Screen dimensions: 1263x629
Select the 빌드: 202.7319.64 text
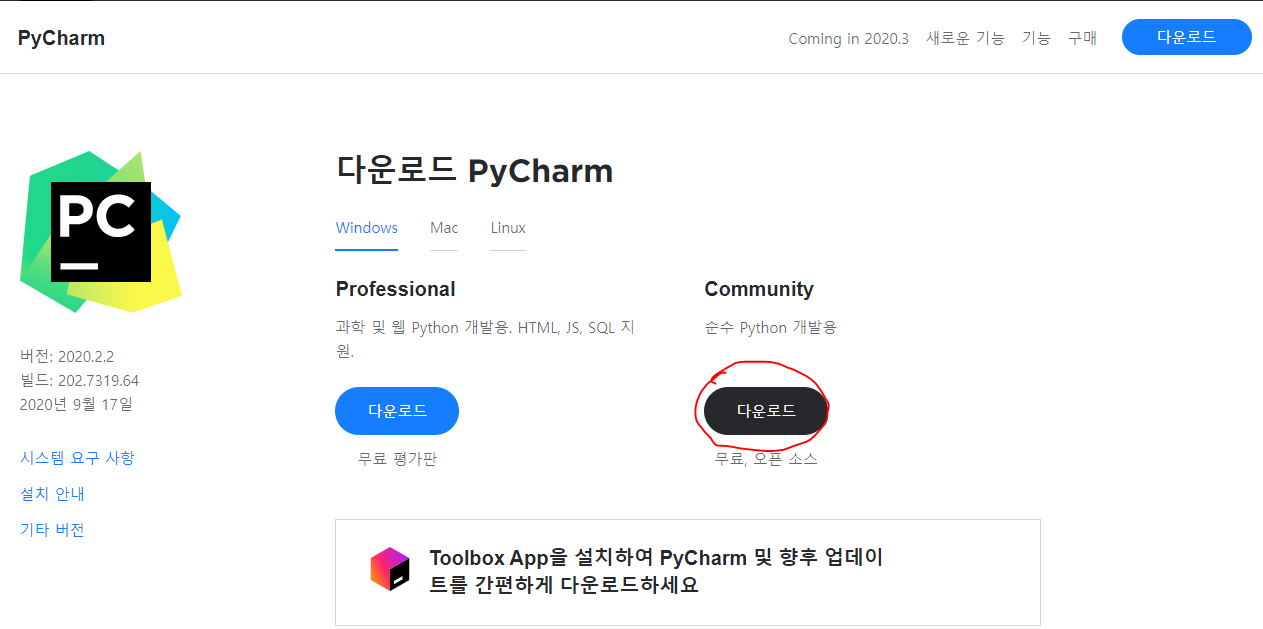click(80, 380)
